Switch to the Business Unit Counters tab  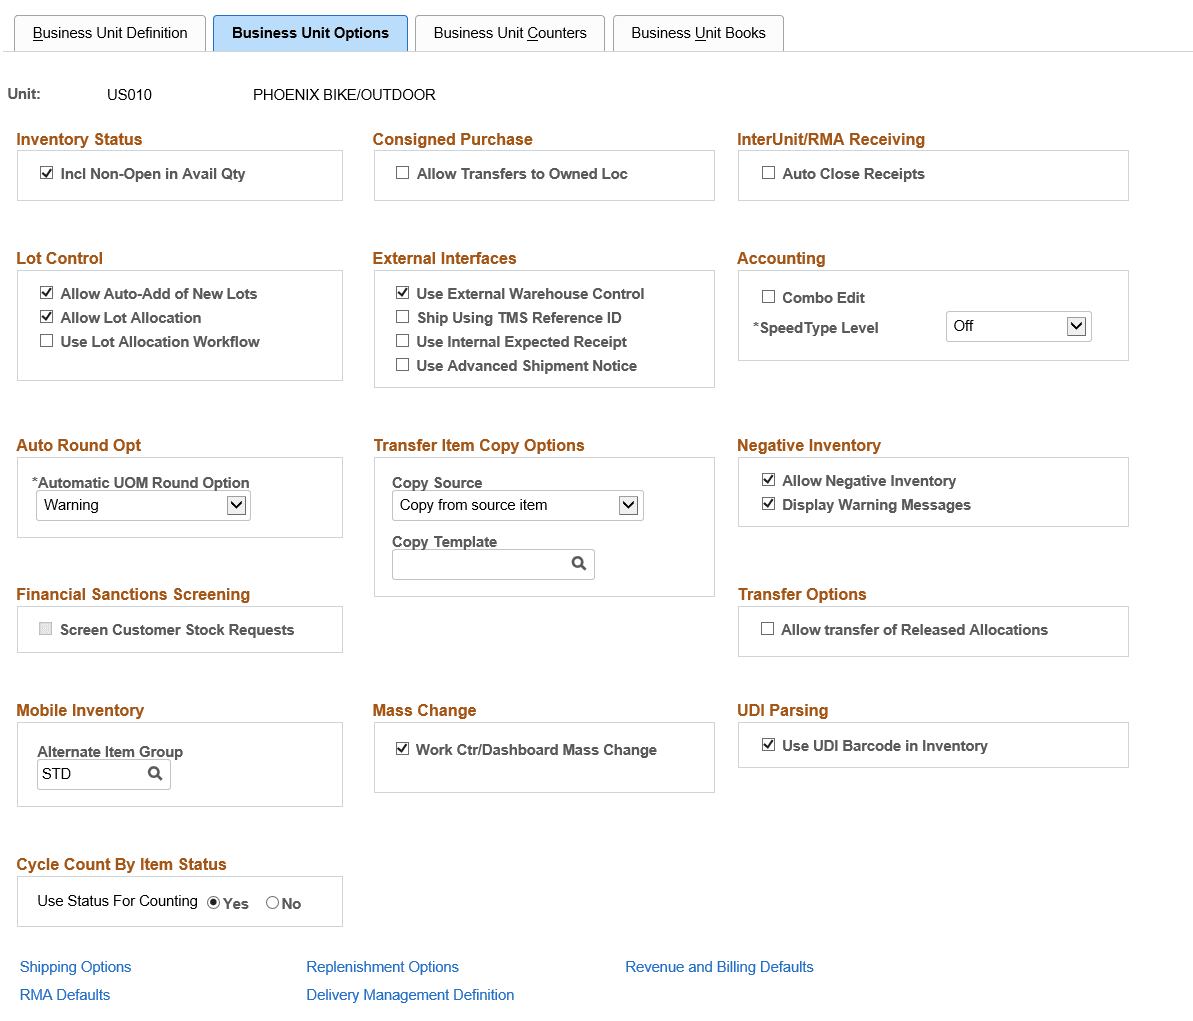coord(509,33)
